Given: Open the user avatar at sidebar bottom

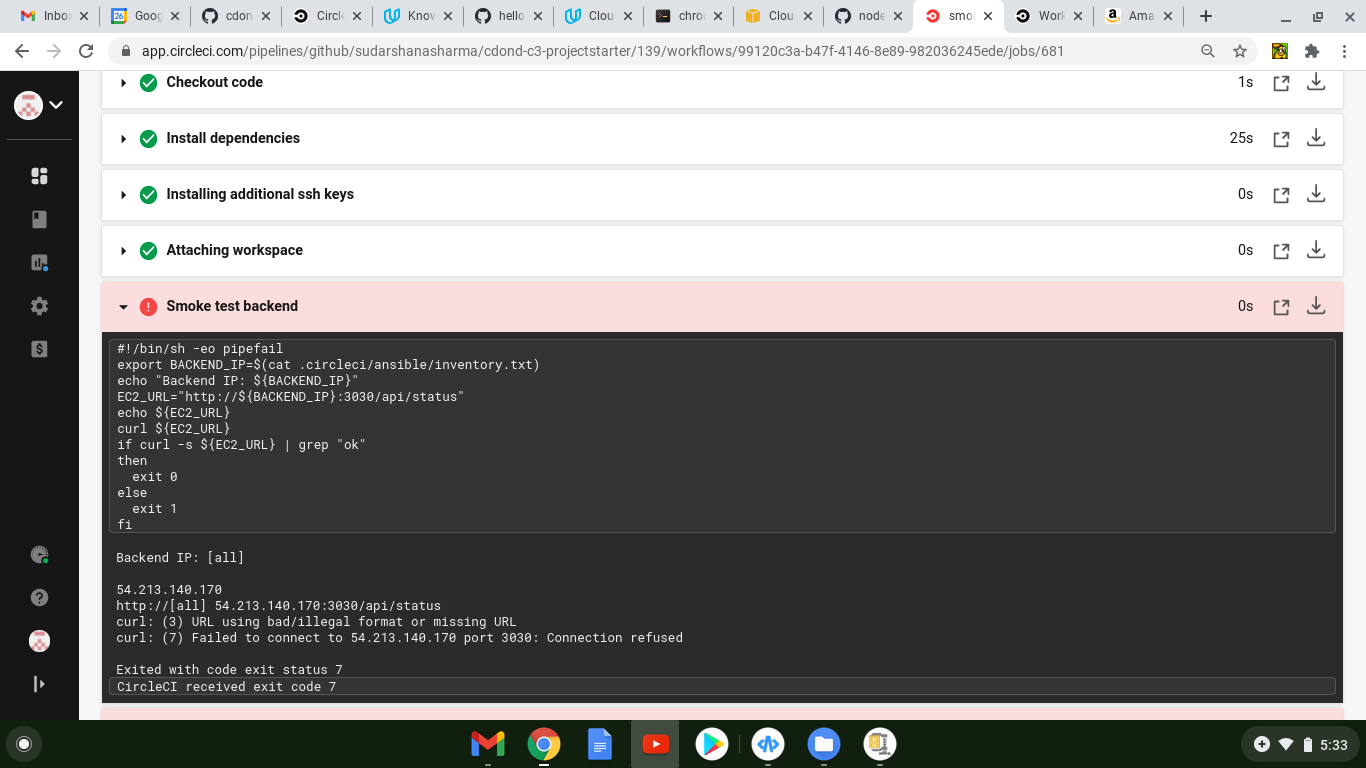Looking at the screenshot, I should click(39, 641).
